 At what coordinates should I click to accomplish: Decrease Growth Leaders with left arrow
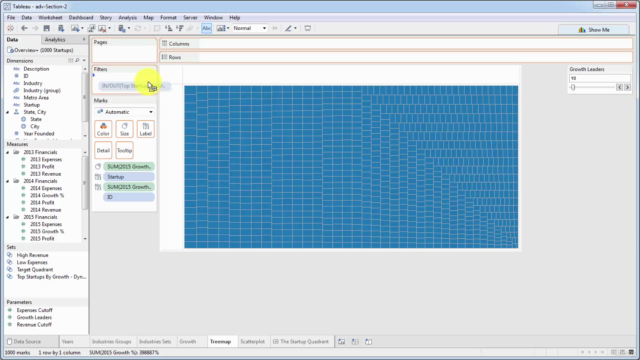(x=620, y=87)
